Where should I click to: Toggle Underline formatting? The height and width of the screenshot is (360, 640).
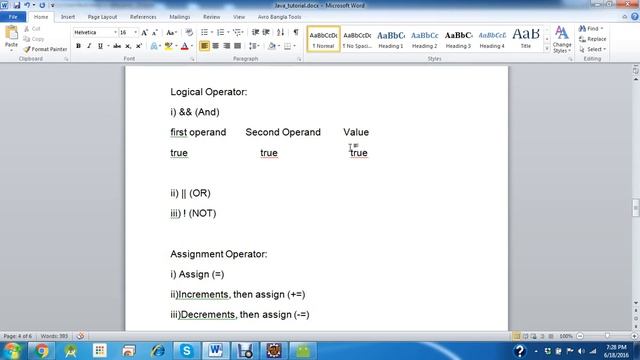[100, 46]
